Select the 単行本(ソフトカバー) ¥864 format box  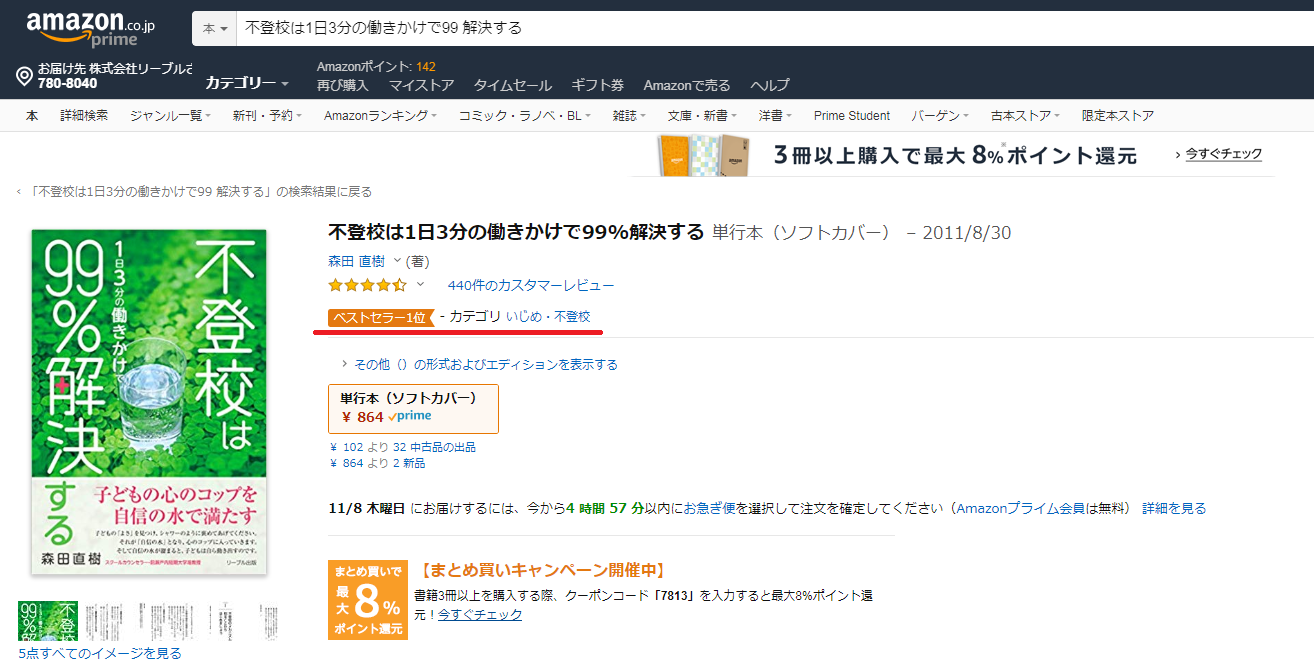(x=413, y=408)
